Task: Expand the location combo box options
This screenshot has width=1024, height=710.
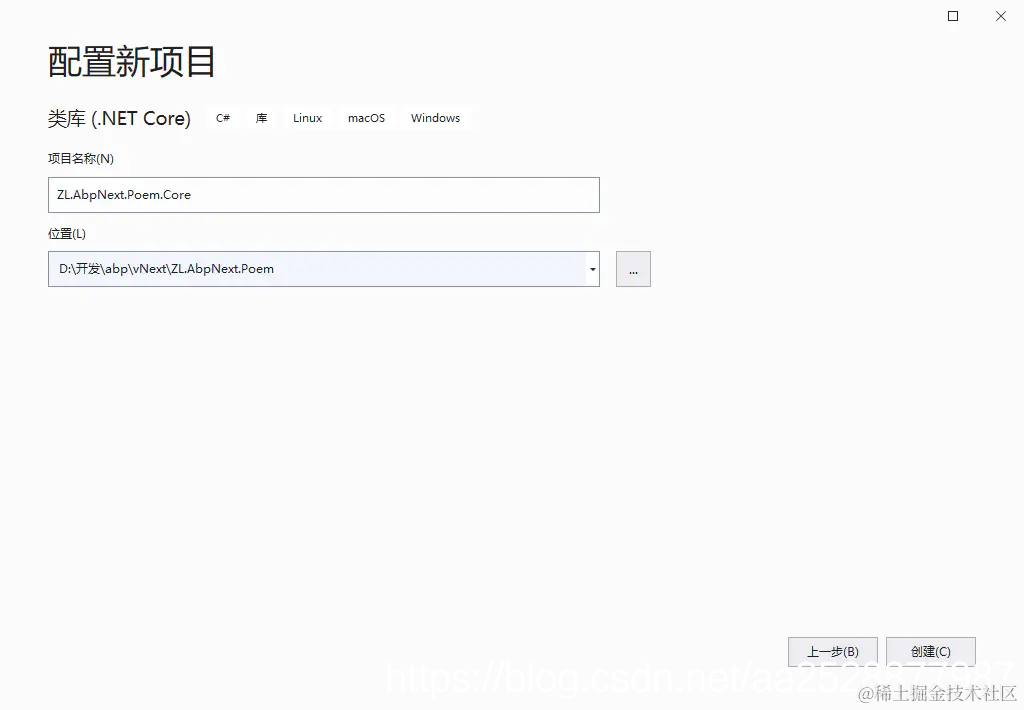Action: point(591,268)
